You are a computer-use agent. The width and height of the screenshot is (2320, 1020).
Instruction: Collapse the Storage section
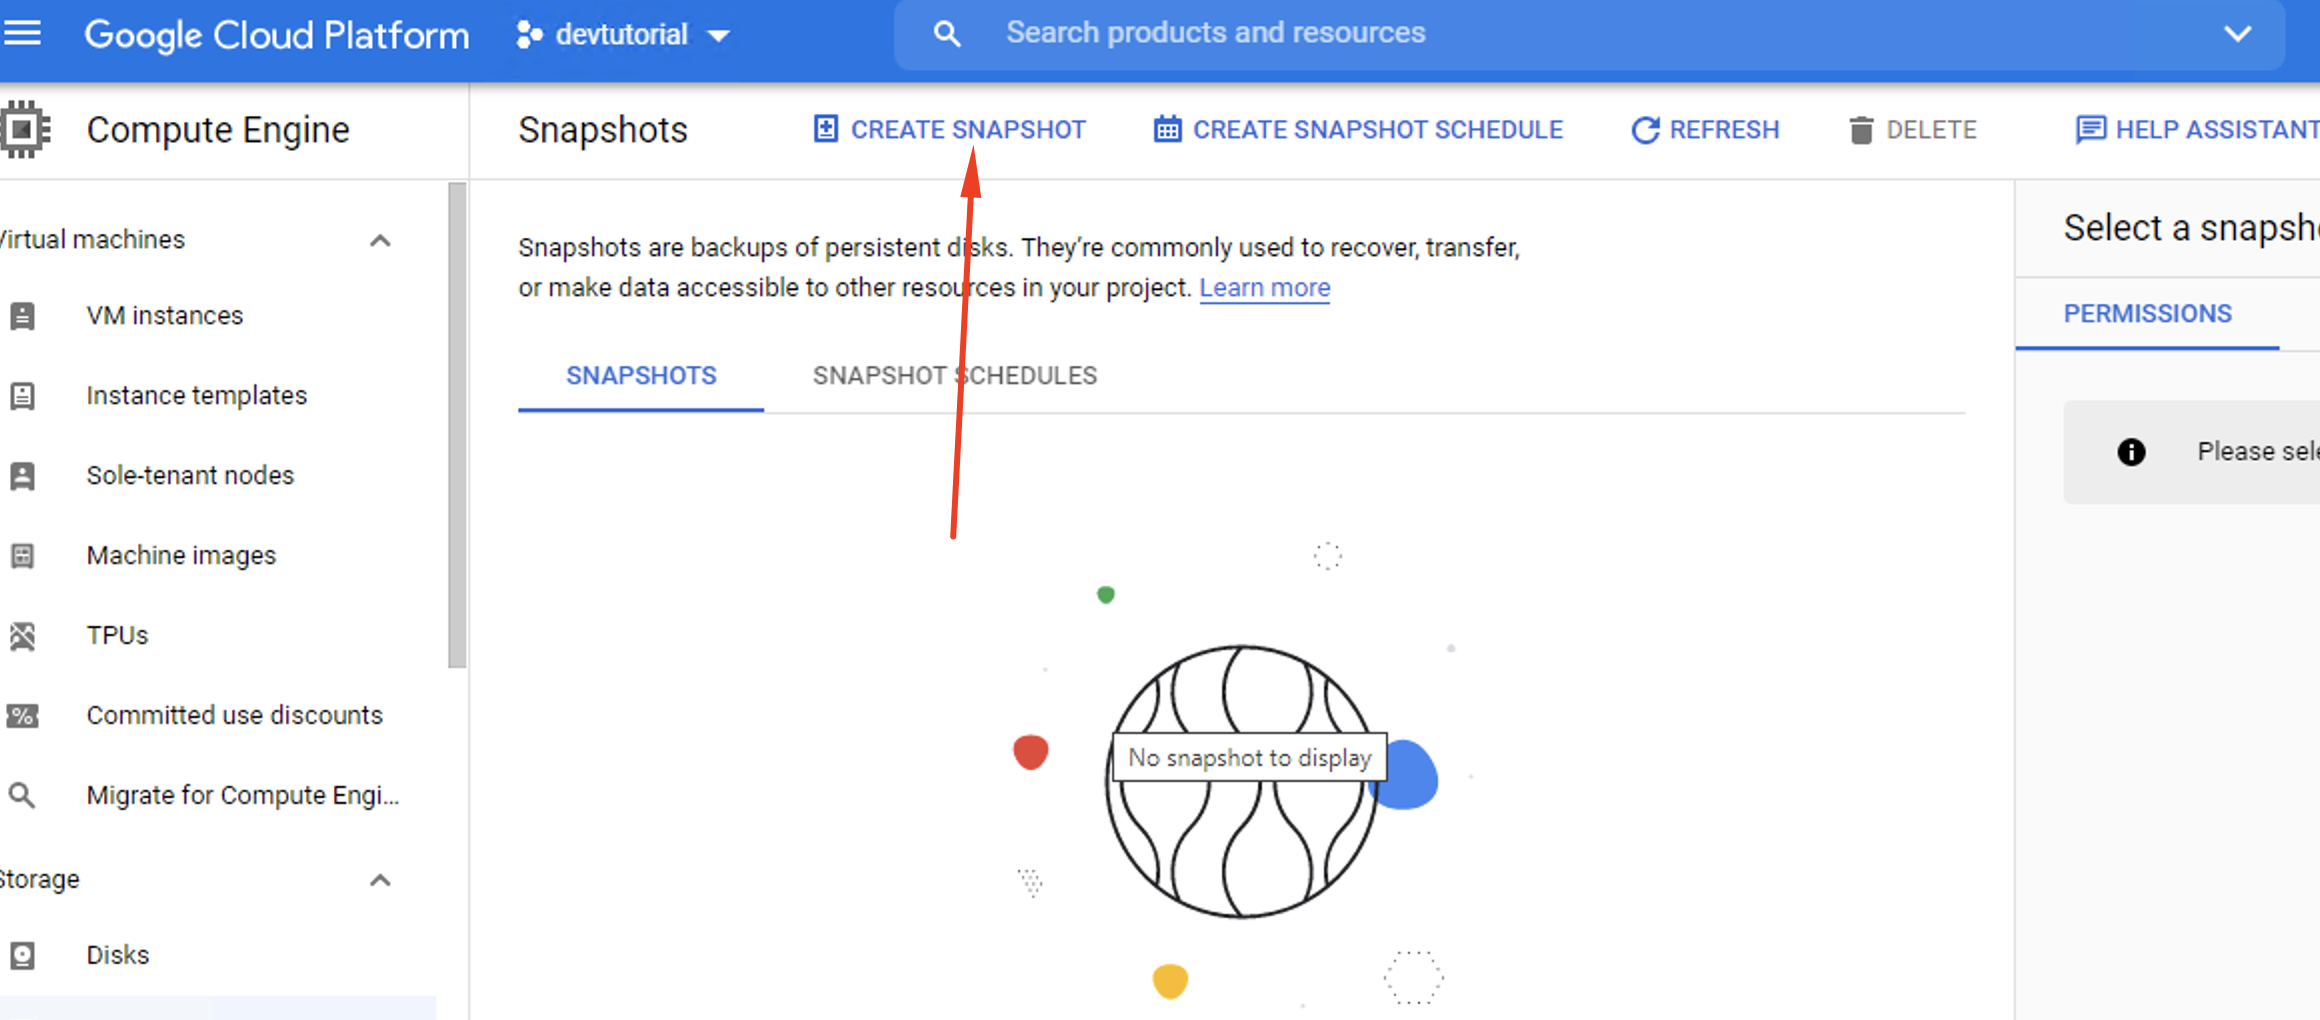point(380,880)
